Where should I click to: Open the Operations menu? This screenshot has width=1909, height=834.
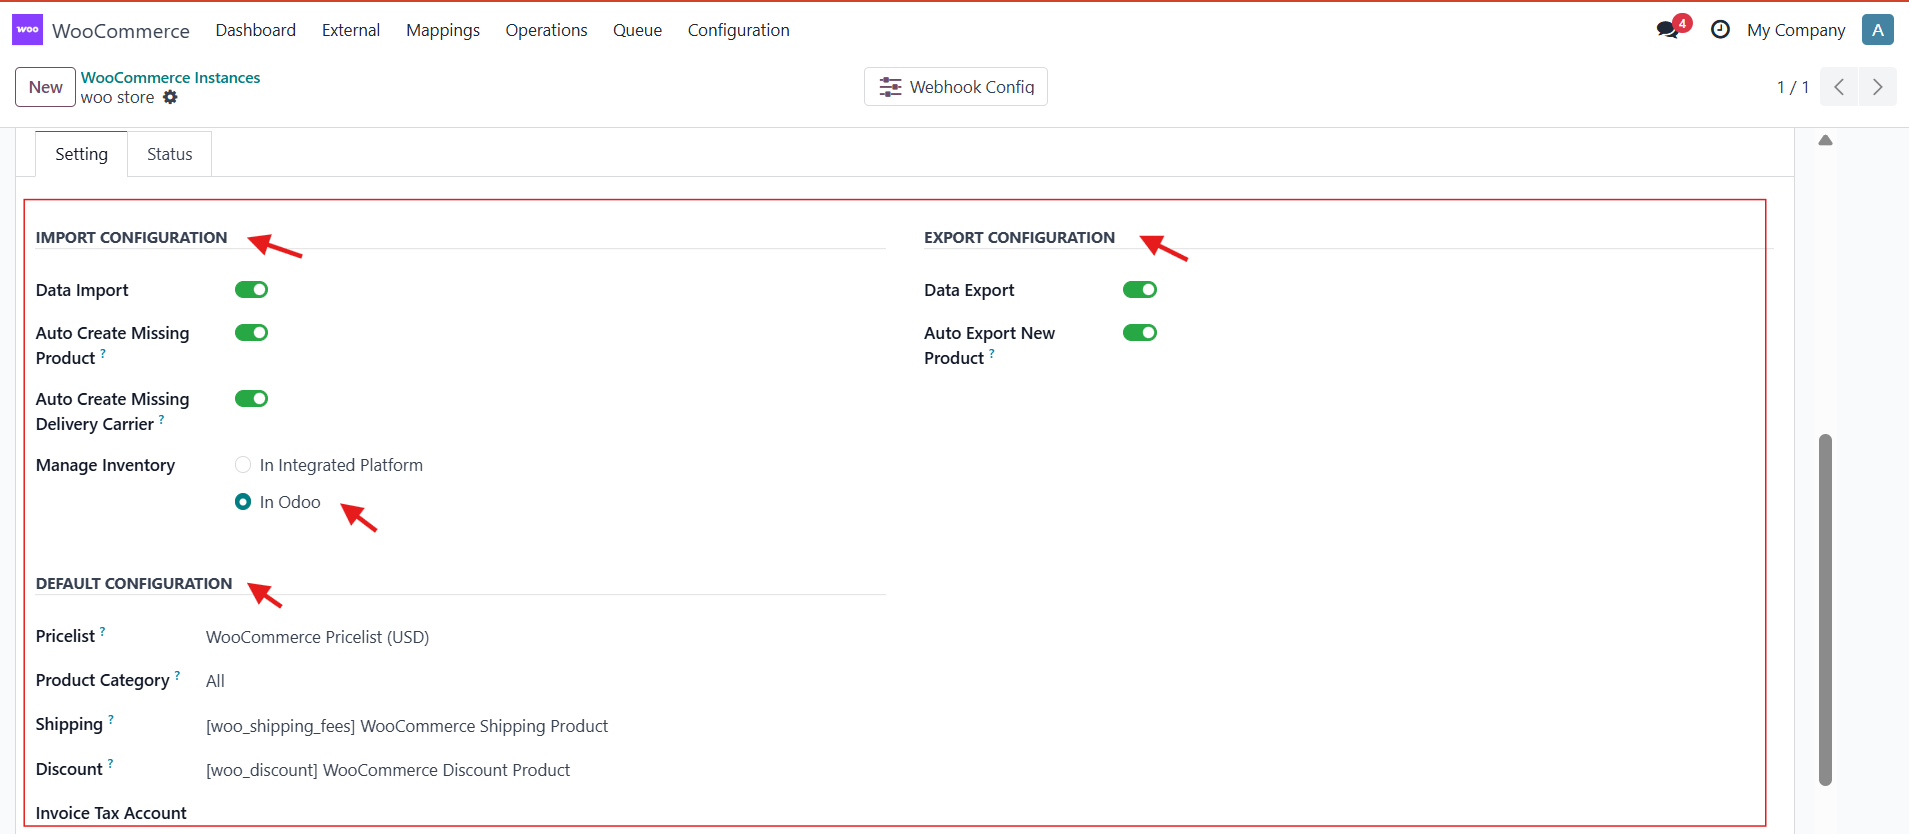pos(546,30)
